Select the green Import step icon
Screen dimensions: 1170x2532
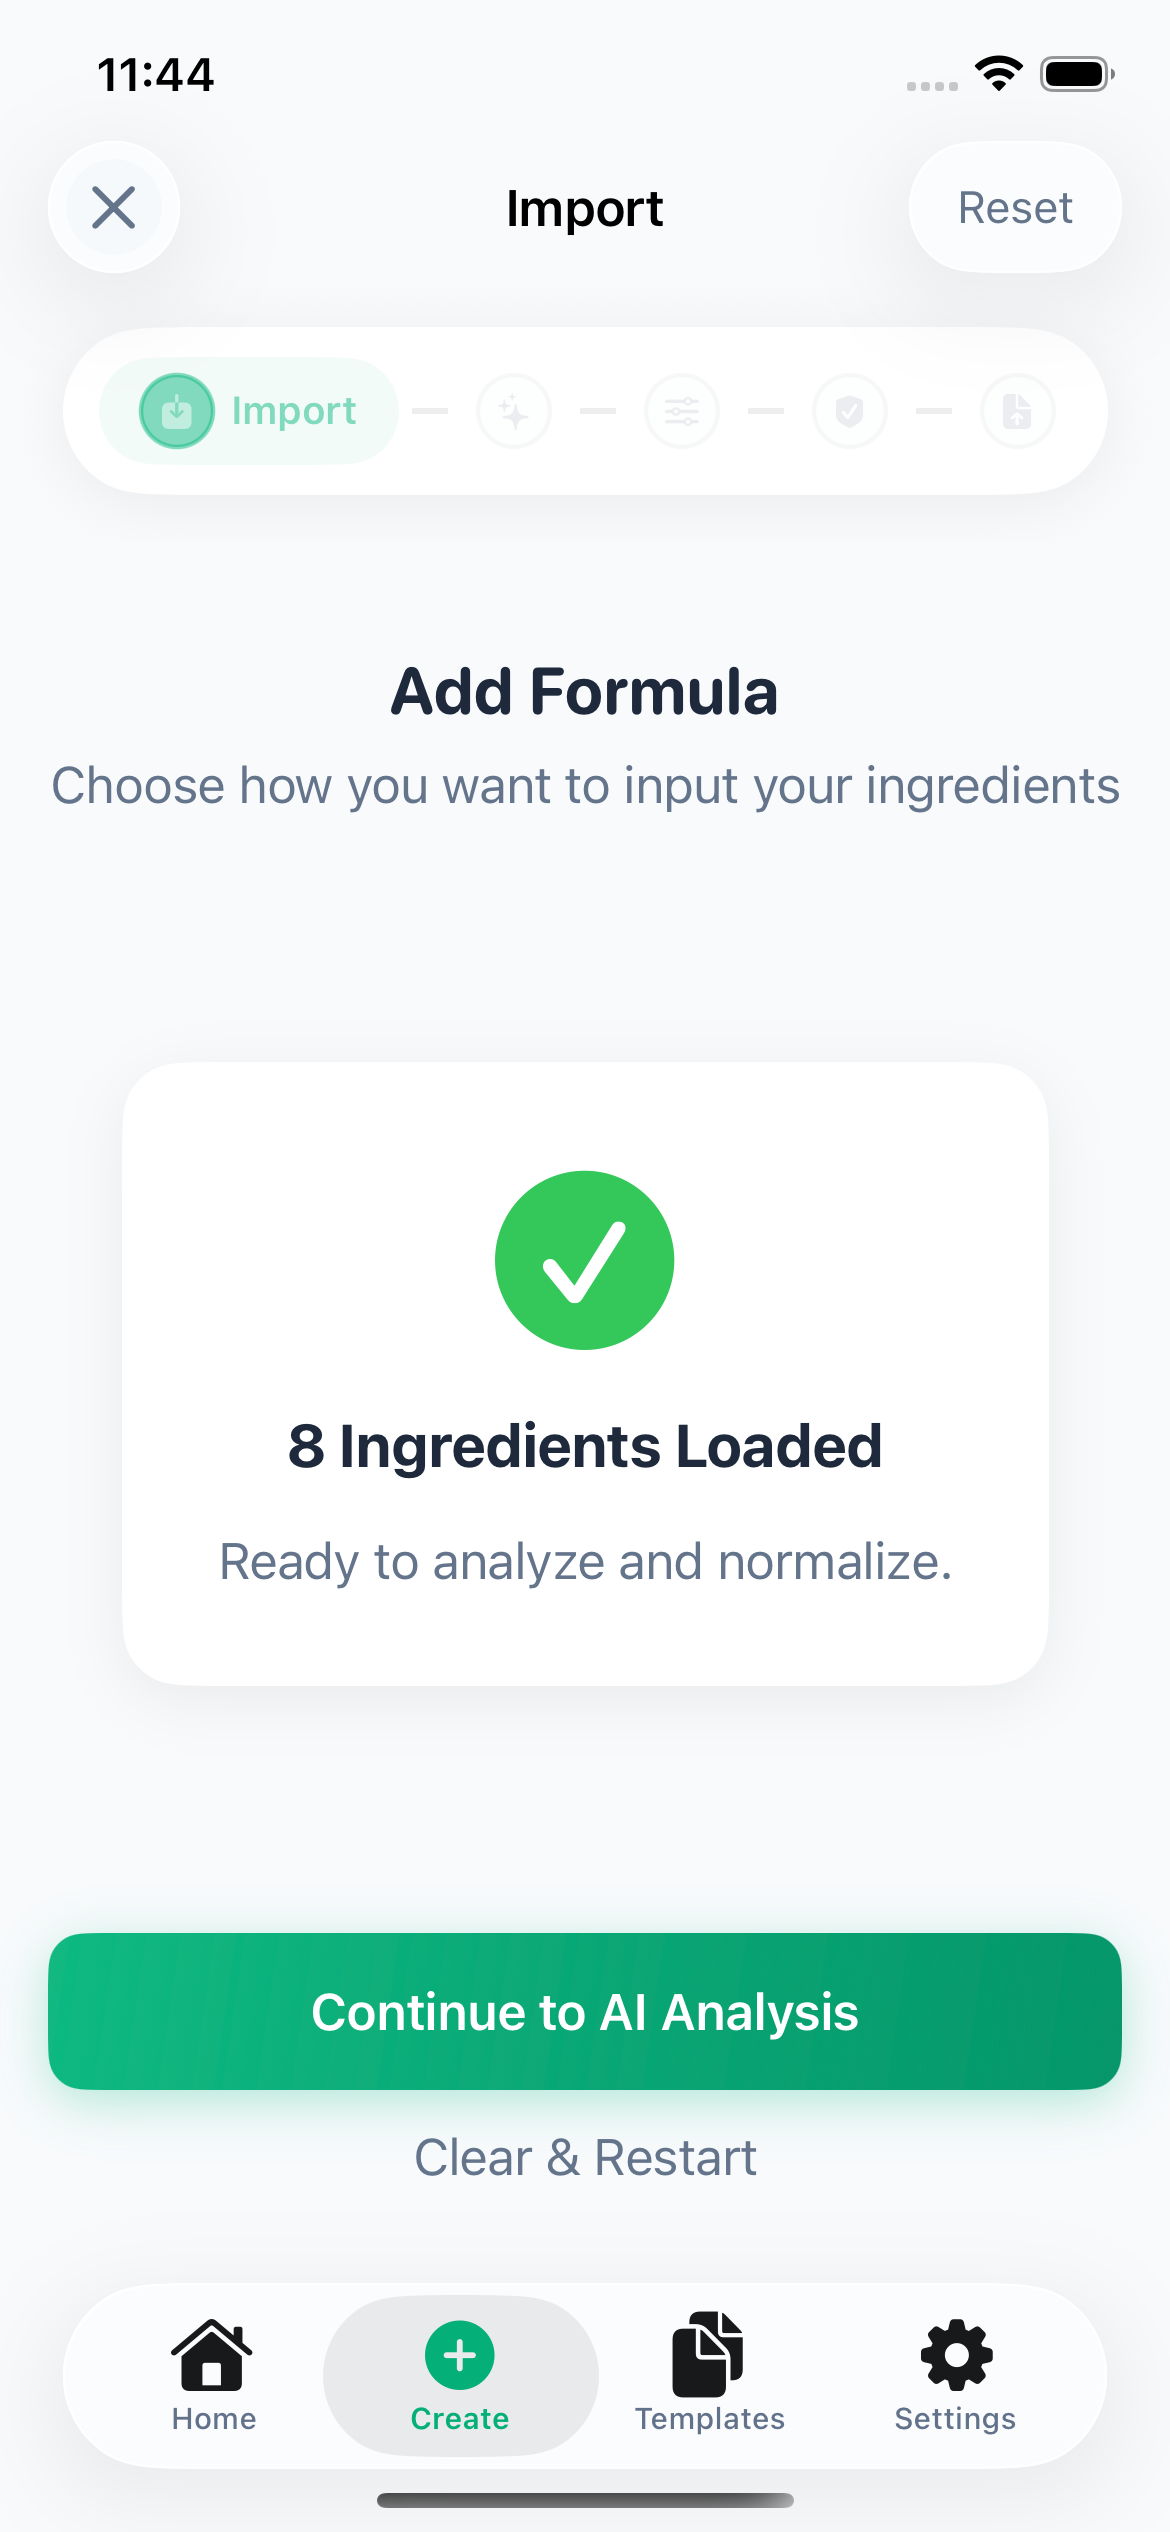click(x=177, y=411)
